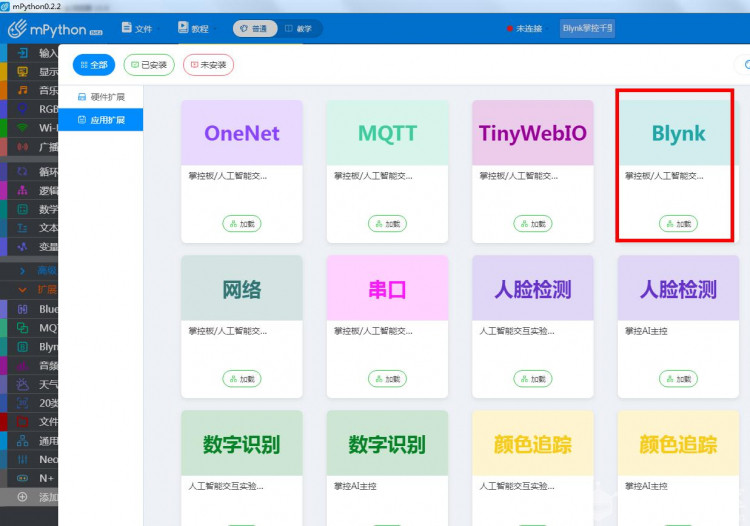Filter extensions by 未安装

(208, 65)
